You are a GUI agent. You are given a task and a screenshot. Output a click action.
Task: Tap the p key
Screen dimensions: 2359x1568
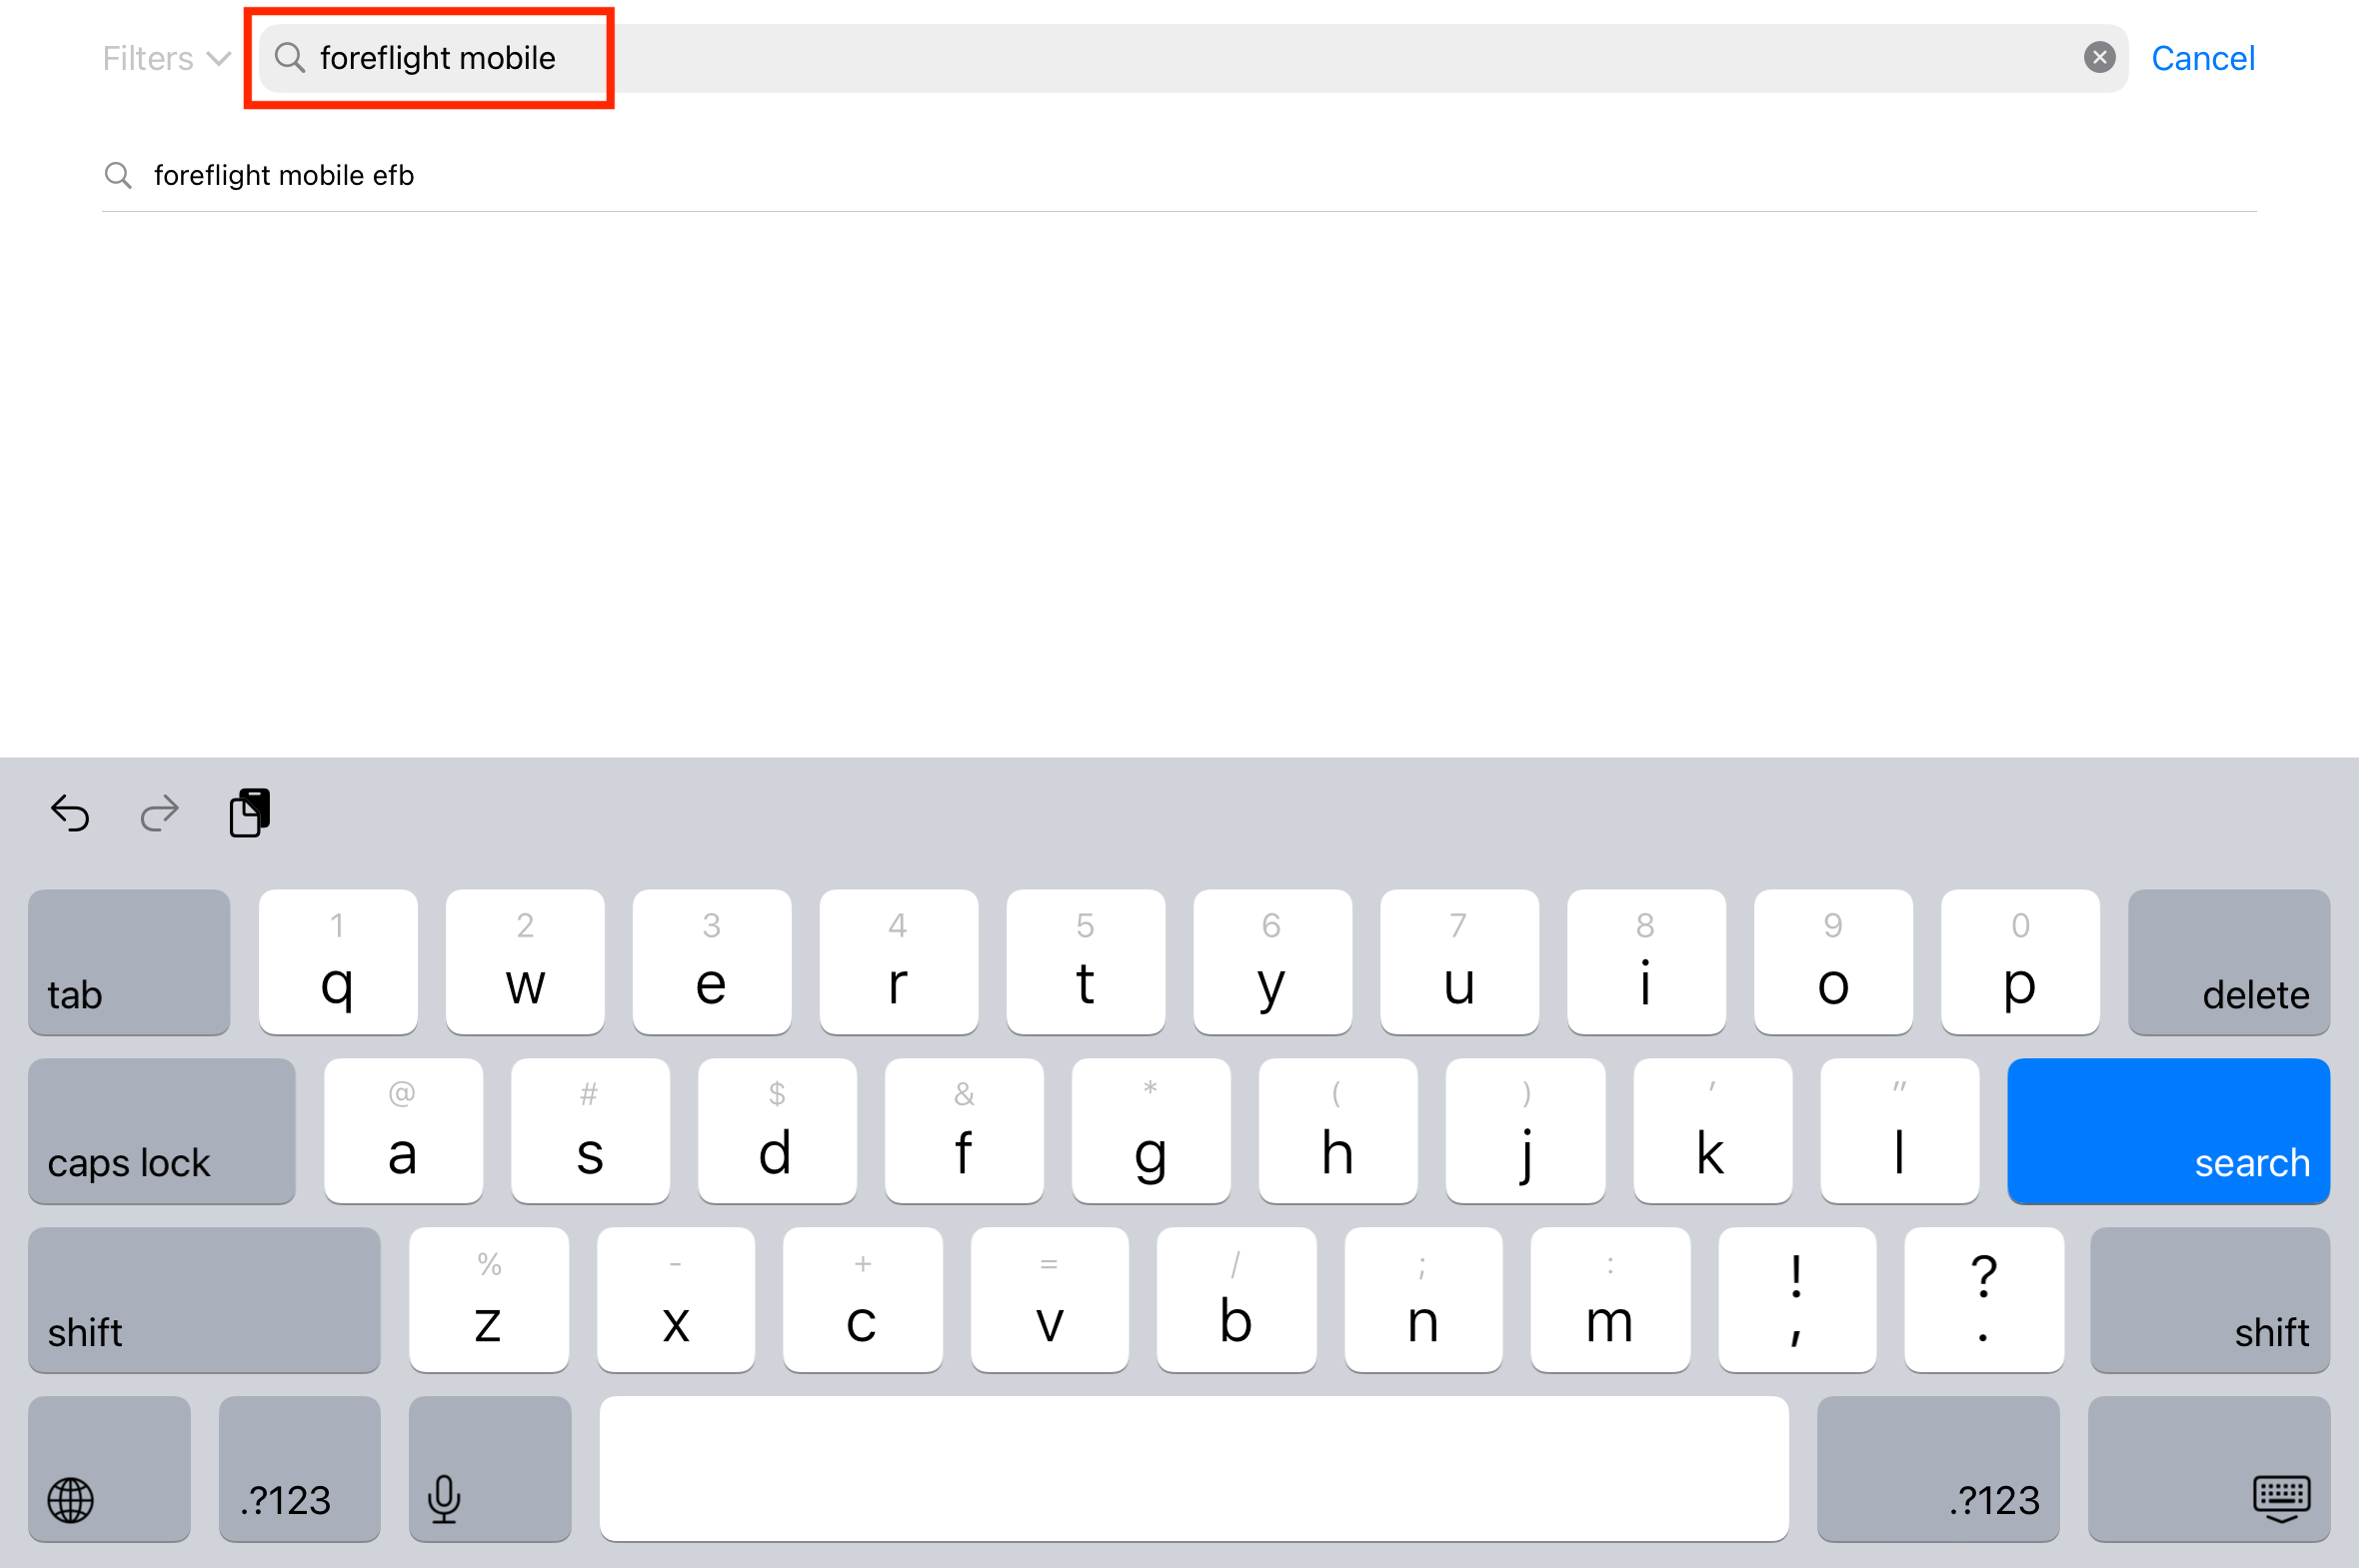pos(2021,962)
